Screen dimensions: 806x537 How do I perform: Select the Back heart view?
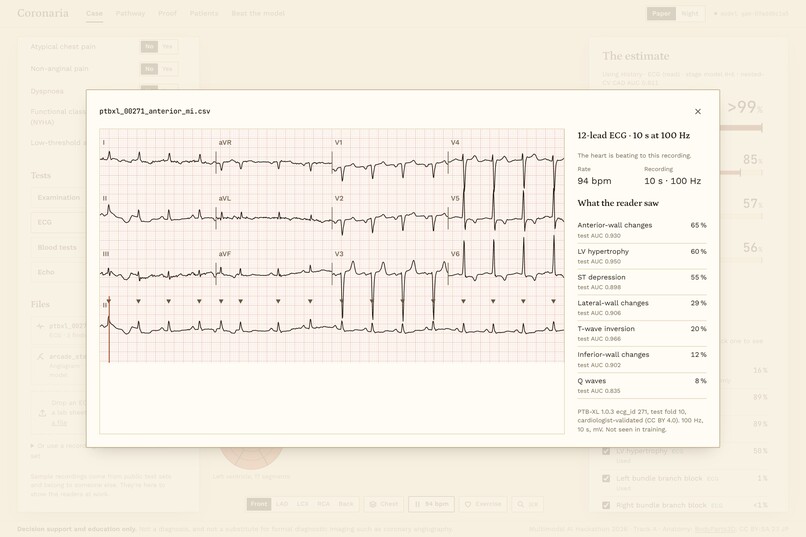pos(346,504)
